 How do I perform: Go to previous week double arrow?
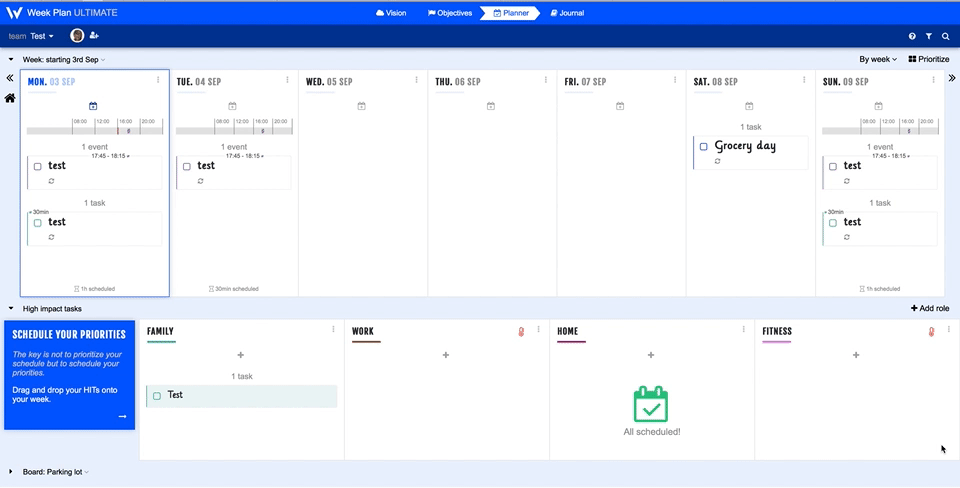10,78
